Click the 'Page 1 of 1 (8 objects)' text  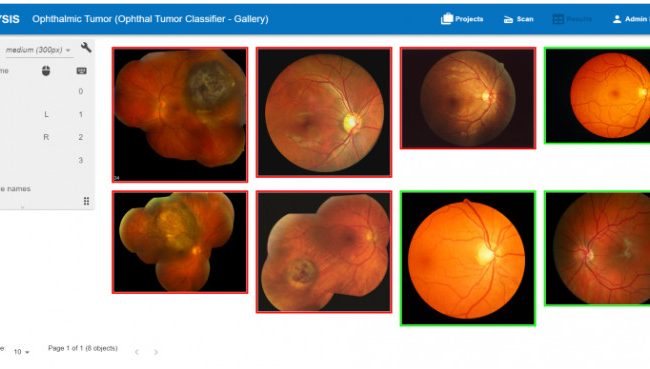click(x=83, y=348)
